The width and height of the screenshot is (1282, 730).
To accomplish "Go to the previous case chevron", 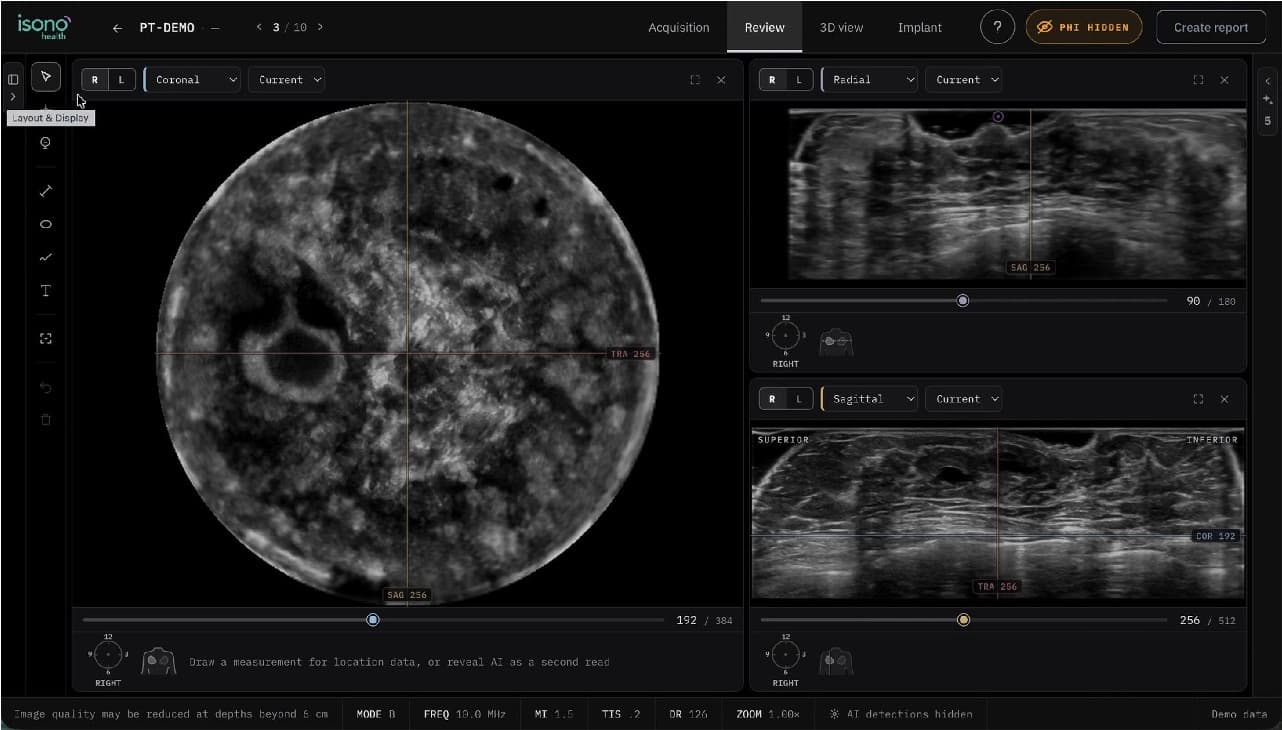I will pos(260,27).
